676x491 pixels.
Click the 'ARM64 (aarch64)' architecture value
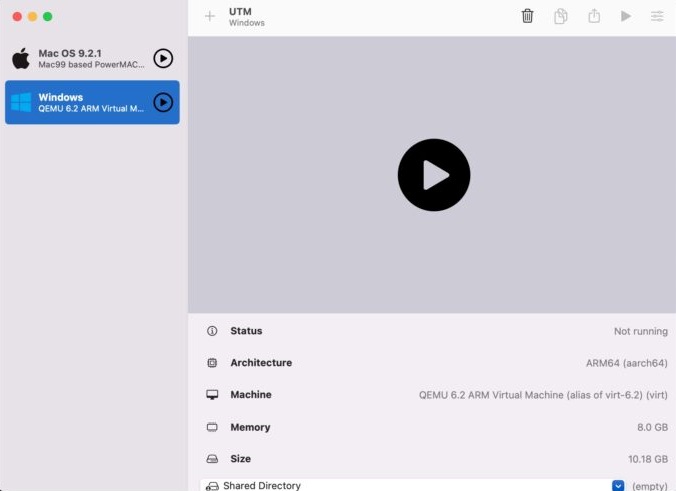pyautogui.click(x=626, y=363)
